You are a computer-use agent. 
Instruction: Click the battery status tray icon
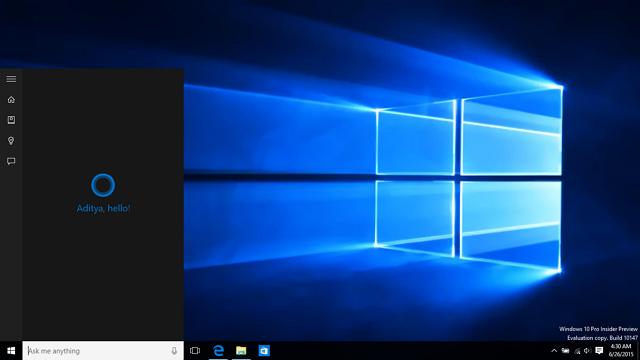click(565, 351)
